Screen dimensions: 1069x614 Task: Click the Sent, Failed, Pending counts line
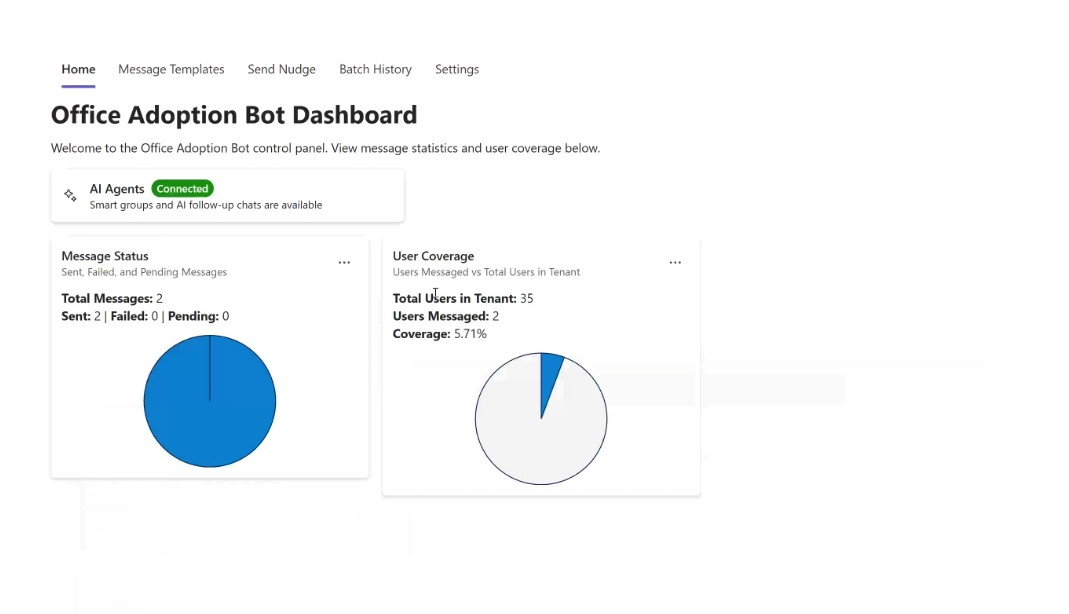[145, 316]
